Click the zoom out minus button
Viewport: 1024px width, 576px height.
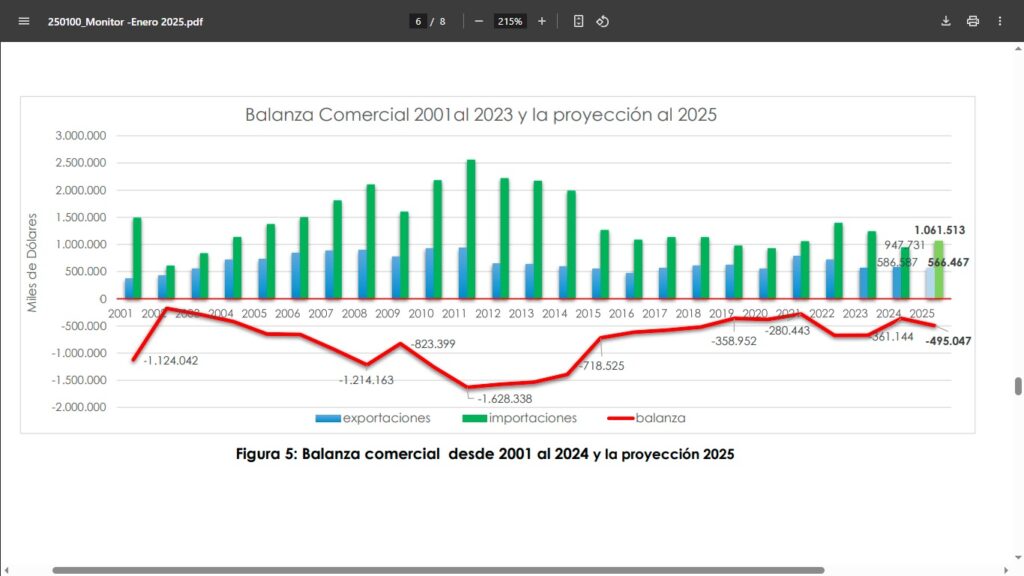click(479, 21)
